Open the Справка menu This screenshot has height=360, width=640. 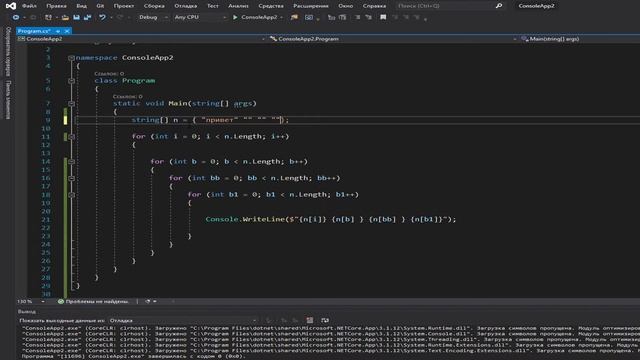tap(374, 6)
